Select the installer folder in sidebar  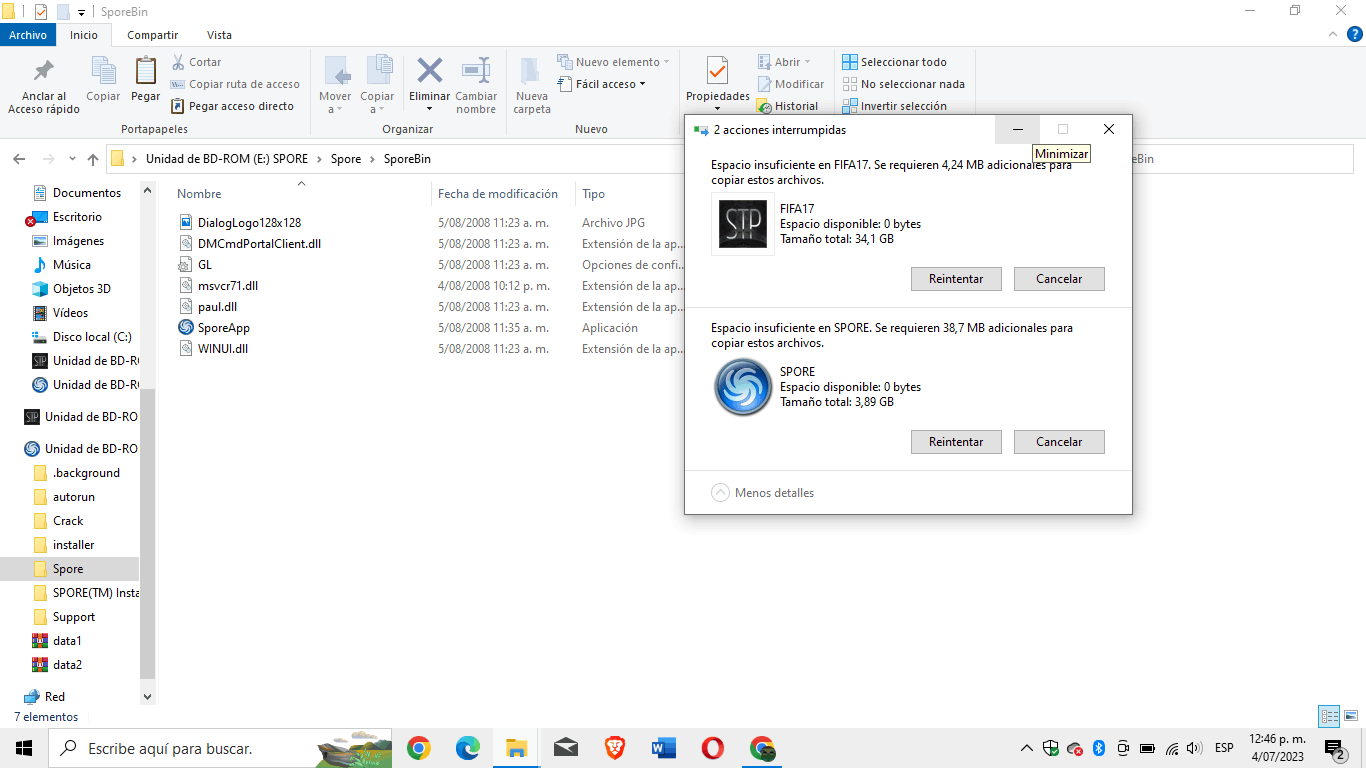click(x=73, y=545)
